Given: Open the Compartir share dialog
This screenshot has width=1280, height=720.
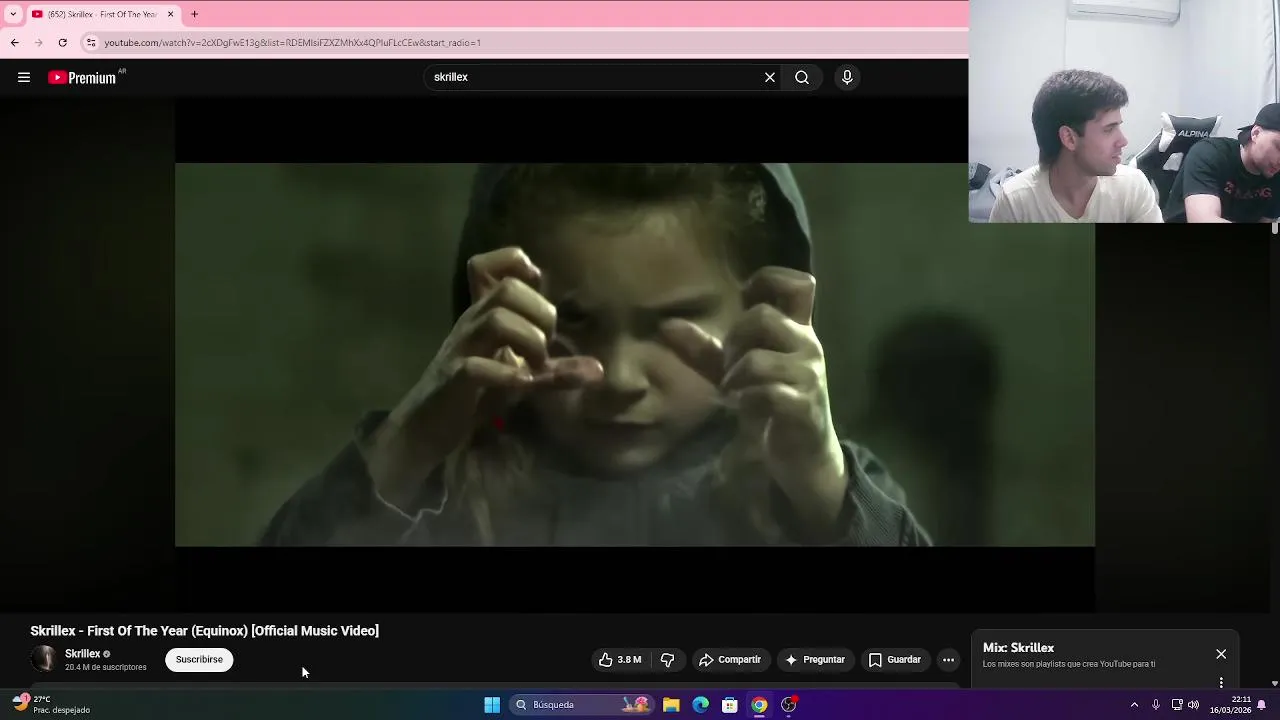Looking at the screenshot, I should point(731,660).
